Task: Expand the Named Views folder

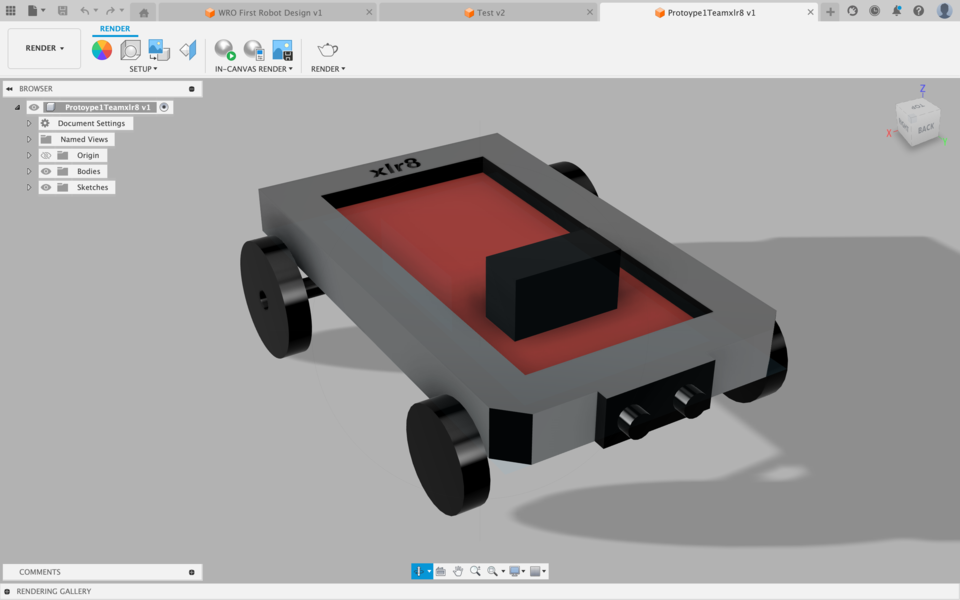Action: (x=28, y=139)
